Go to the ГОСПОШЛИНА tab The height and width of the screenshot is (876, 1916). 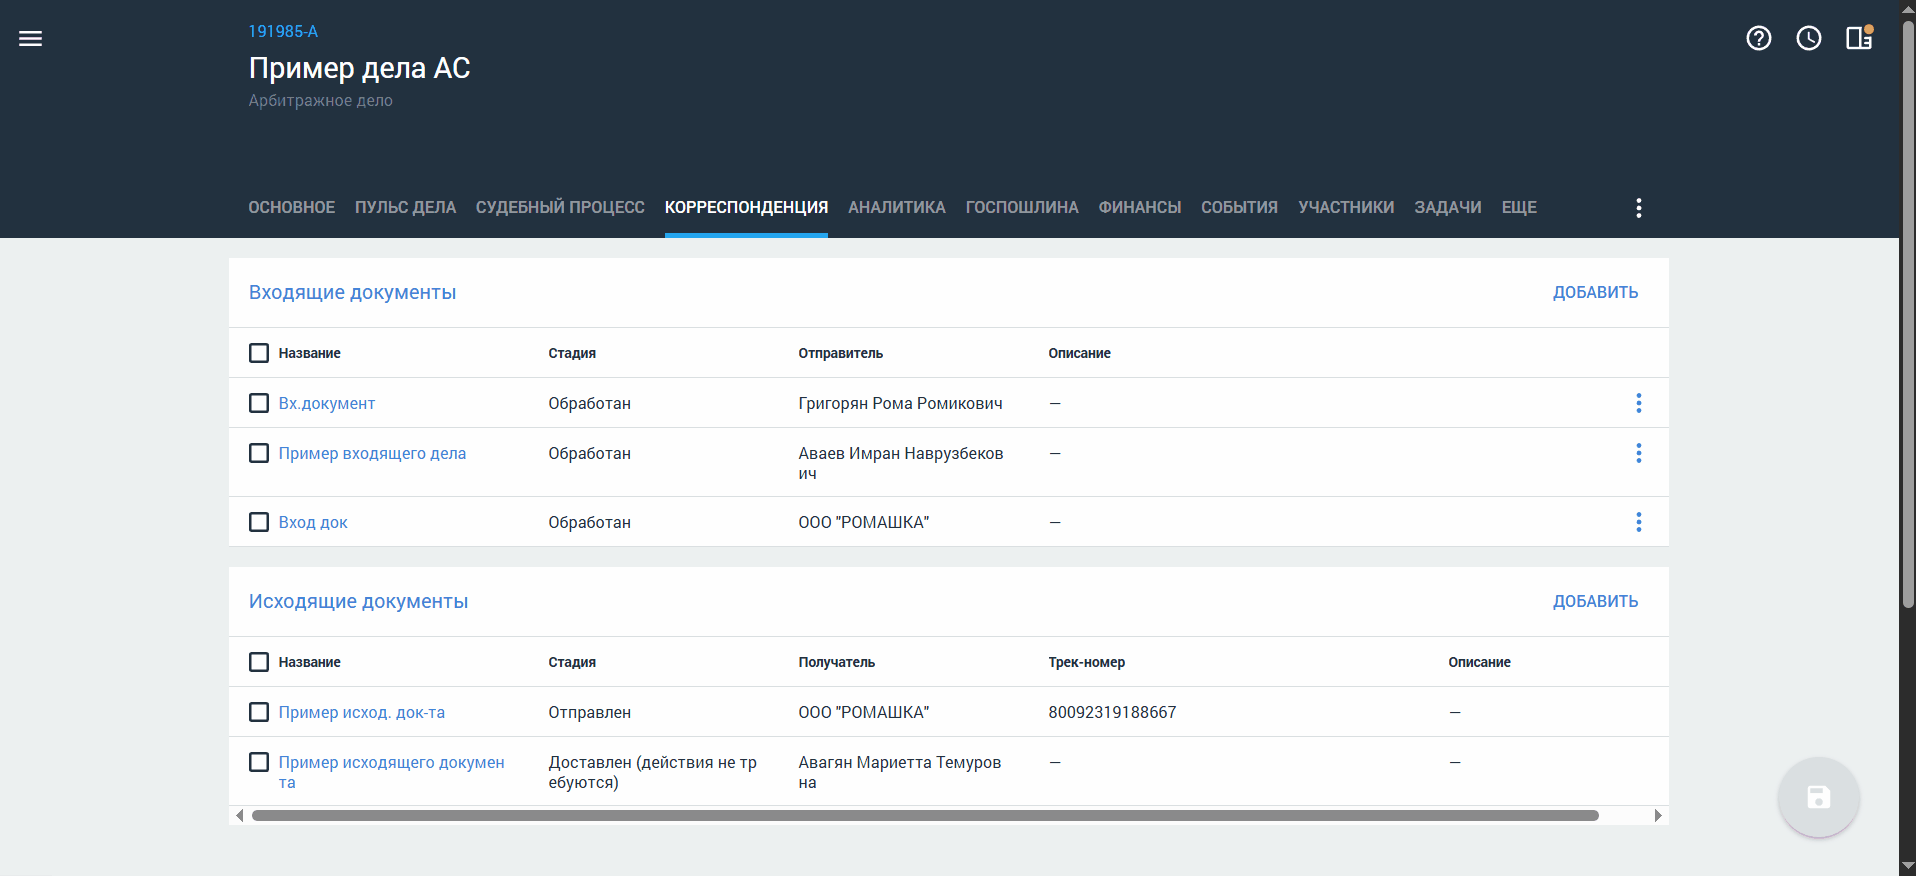pos(1022,207)
